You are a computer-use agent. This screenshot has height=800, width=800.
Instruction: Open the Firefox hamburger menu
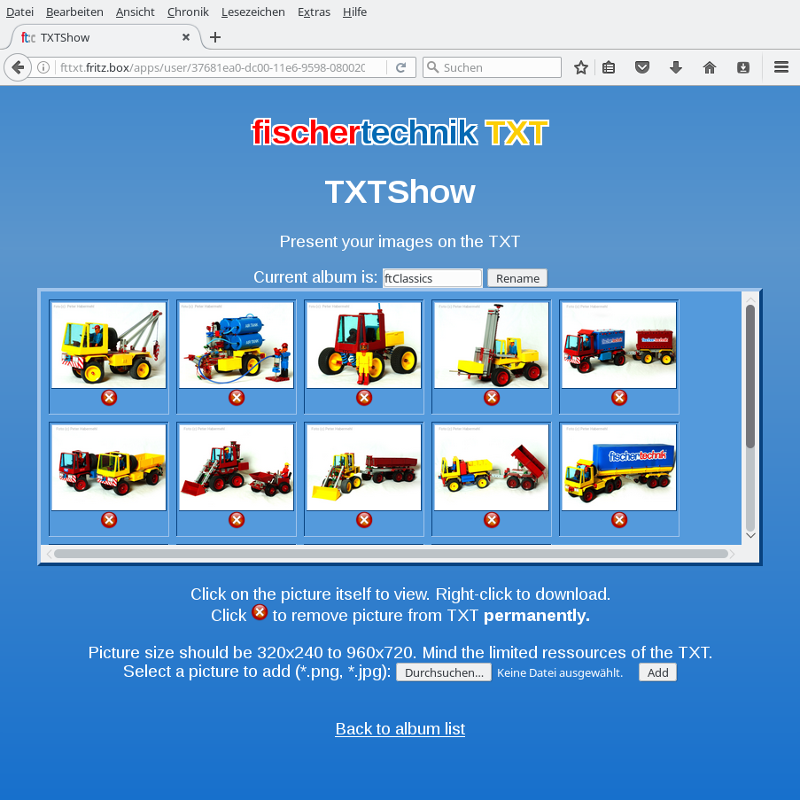[x=781, y=67]
